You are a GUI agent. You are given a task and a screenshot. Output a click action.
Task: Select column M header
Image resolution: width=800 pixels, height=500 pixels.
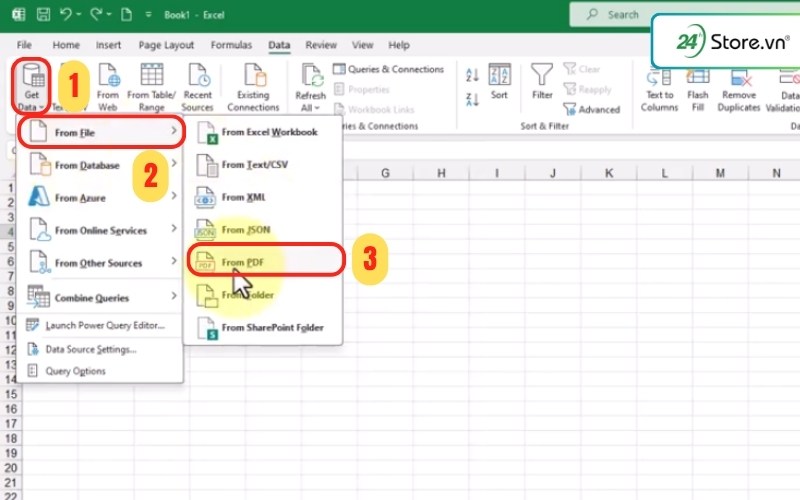click(720, 173)
